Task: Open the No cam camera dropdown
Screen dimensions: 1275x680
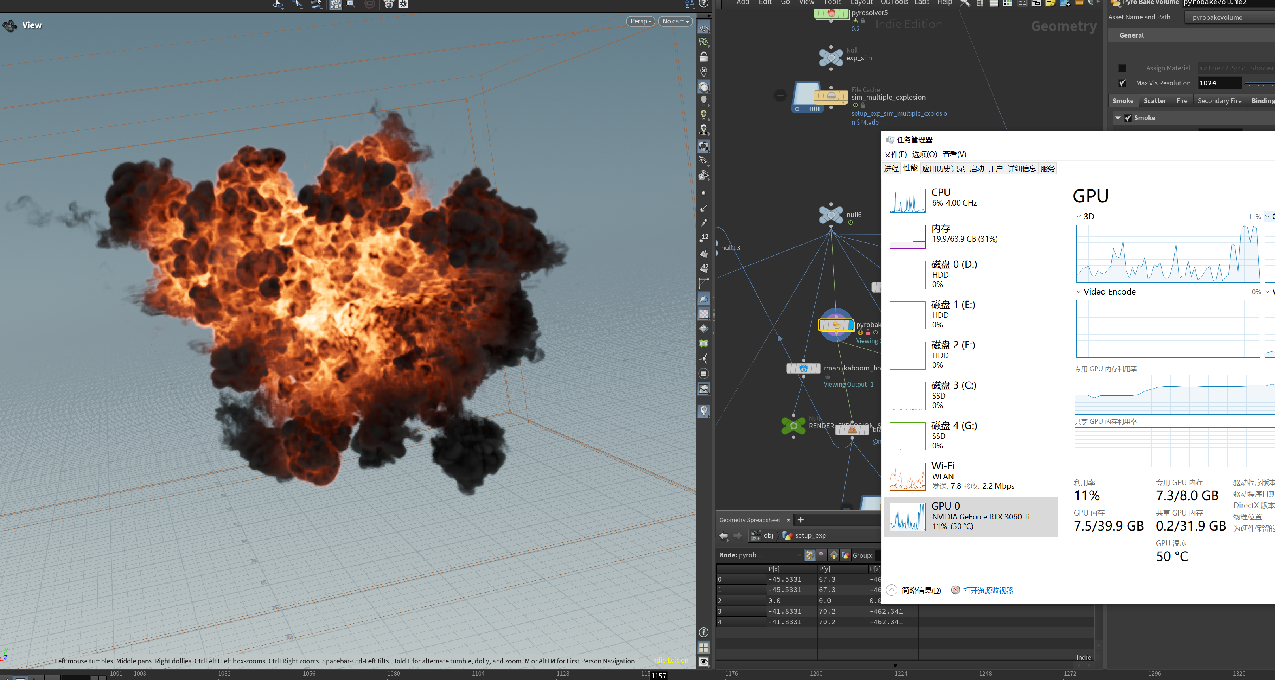Action: (x=675, y=21)
